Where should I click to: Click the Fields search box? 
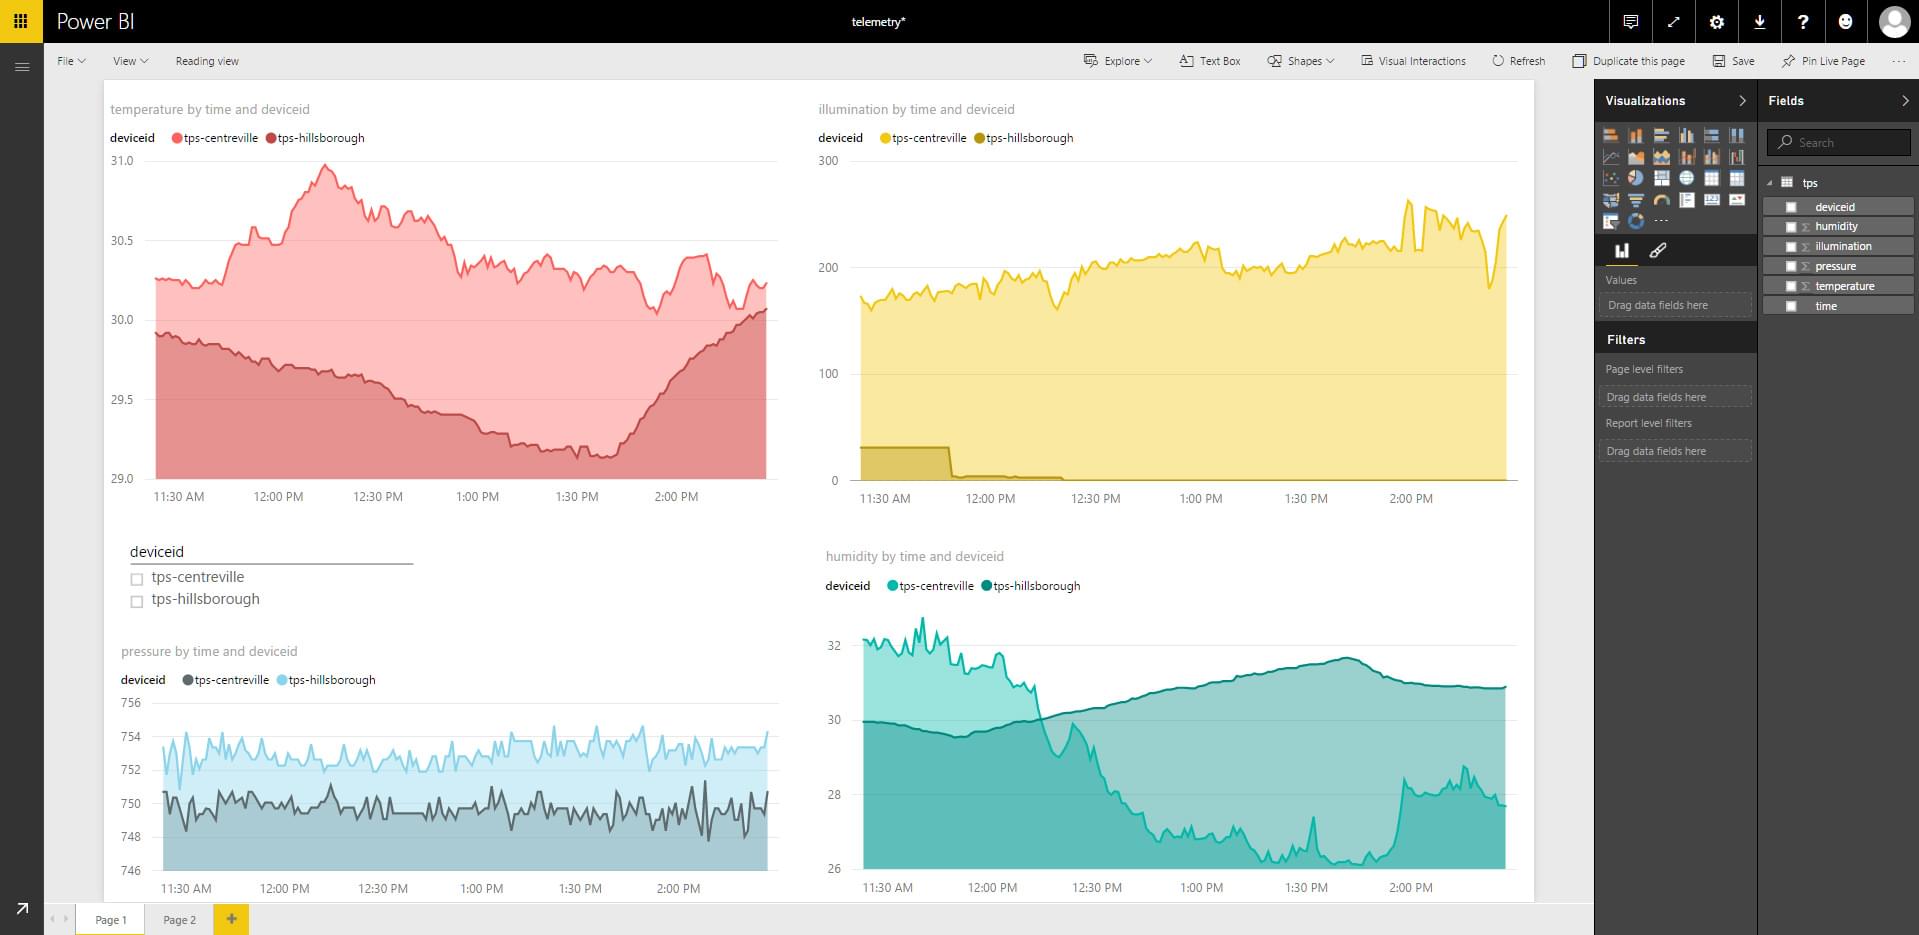(x=1838, y=143)
